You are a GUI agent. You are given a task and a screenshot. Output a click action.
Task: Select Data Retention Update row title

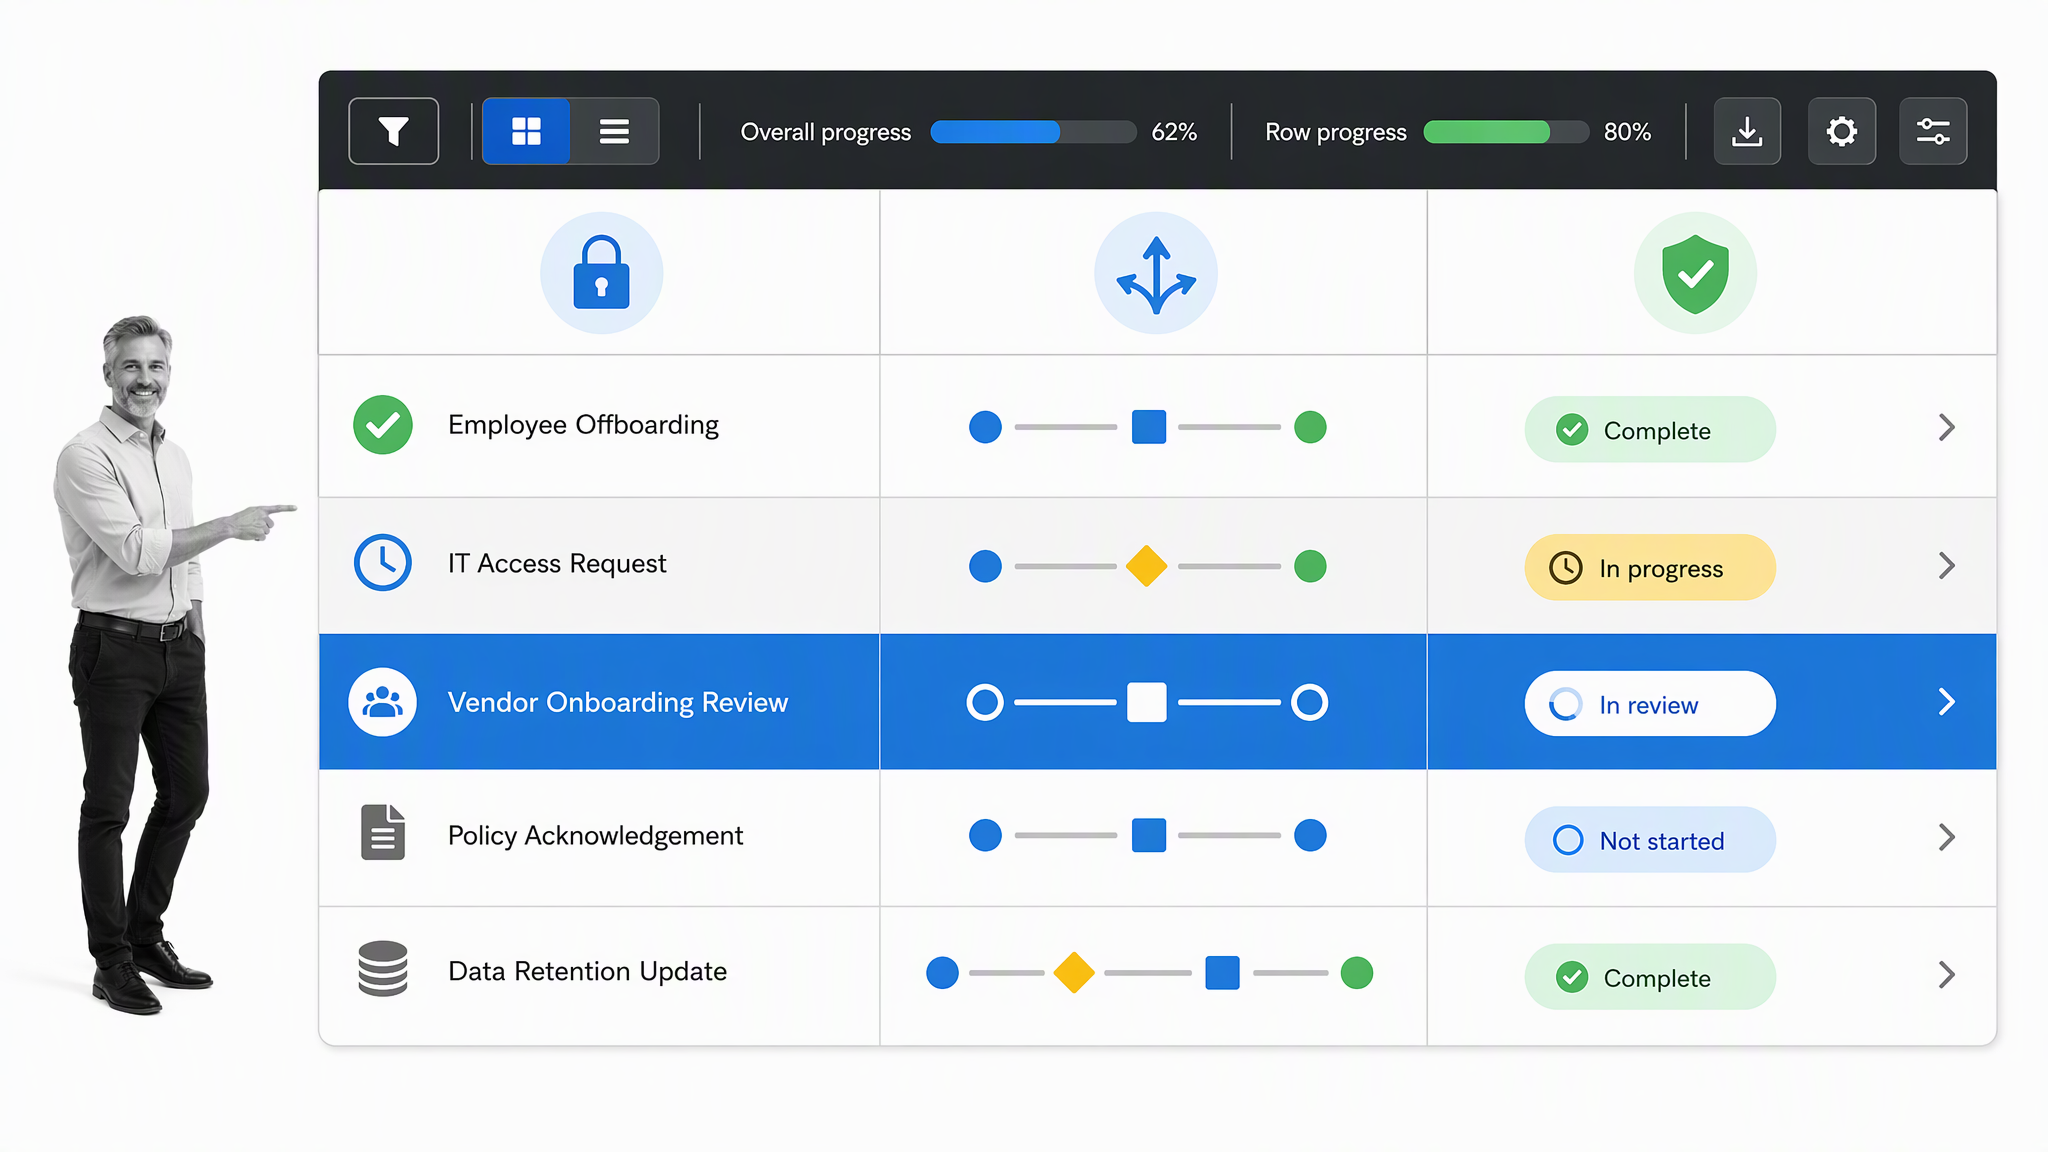[x=587, y=971]
